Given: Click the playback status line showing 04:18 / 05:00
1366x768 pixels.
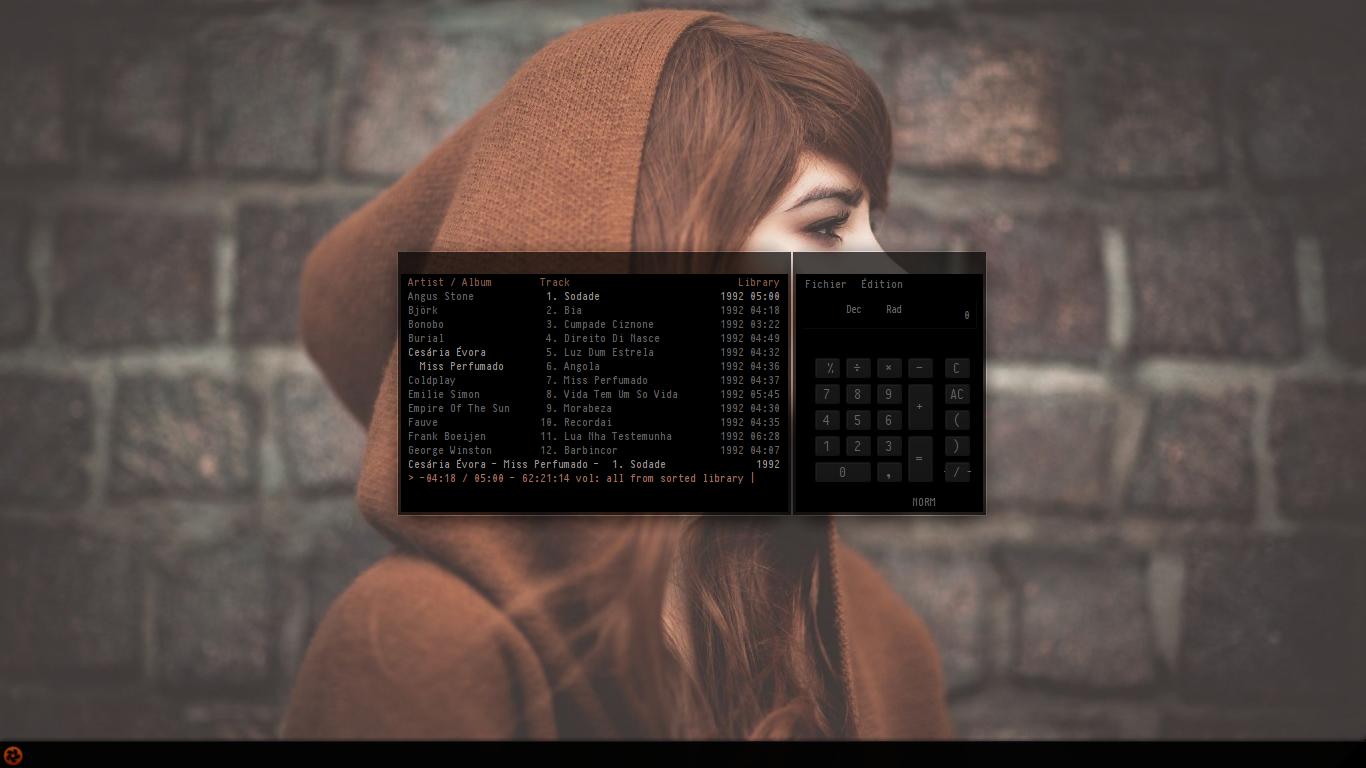Looking at the screenshot, I should (581, 478).
